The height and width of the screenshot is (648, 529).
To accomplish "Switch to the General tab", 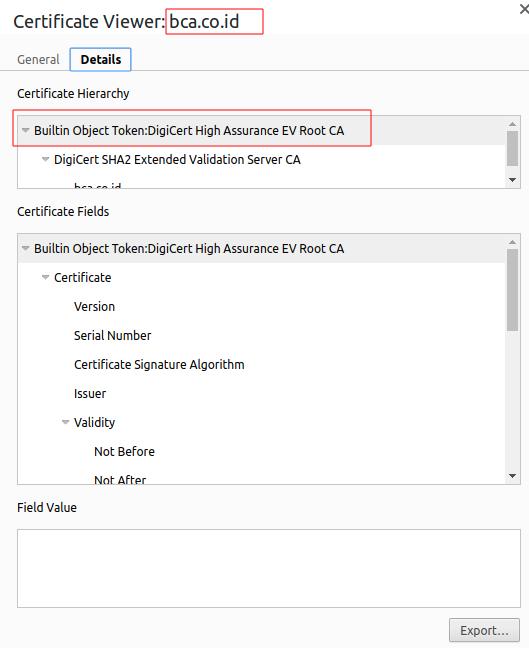I will pyautogui.click(x=38, y=60).
